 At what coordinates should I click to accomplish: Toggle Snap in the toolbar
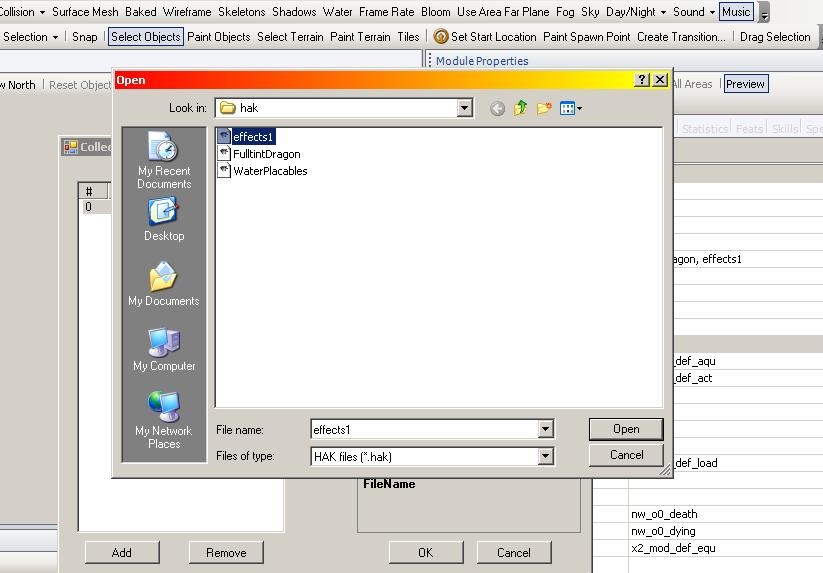[85, 37]
